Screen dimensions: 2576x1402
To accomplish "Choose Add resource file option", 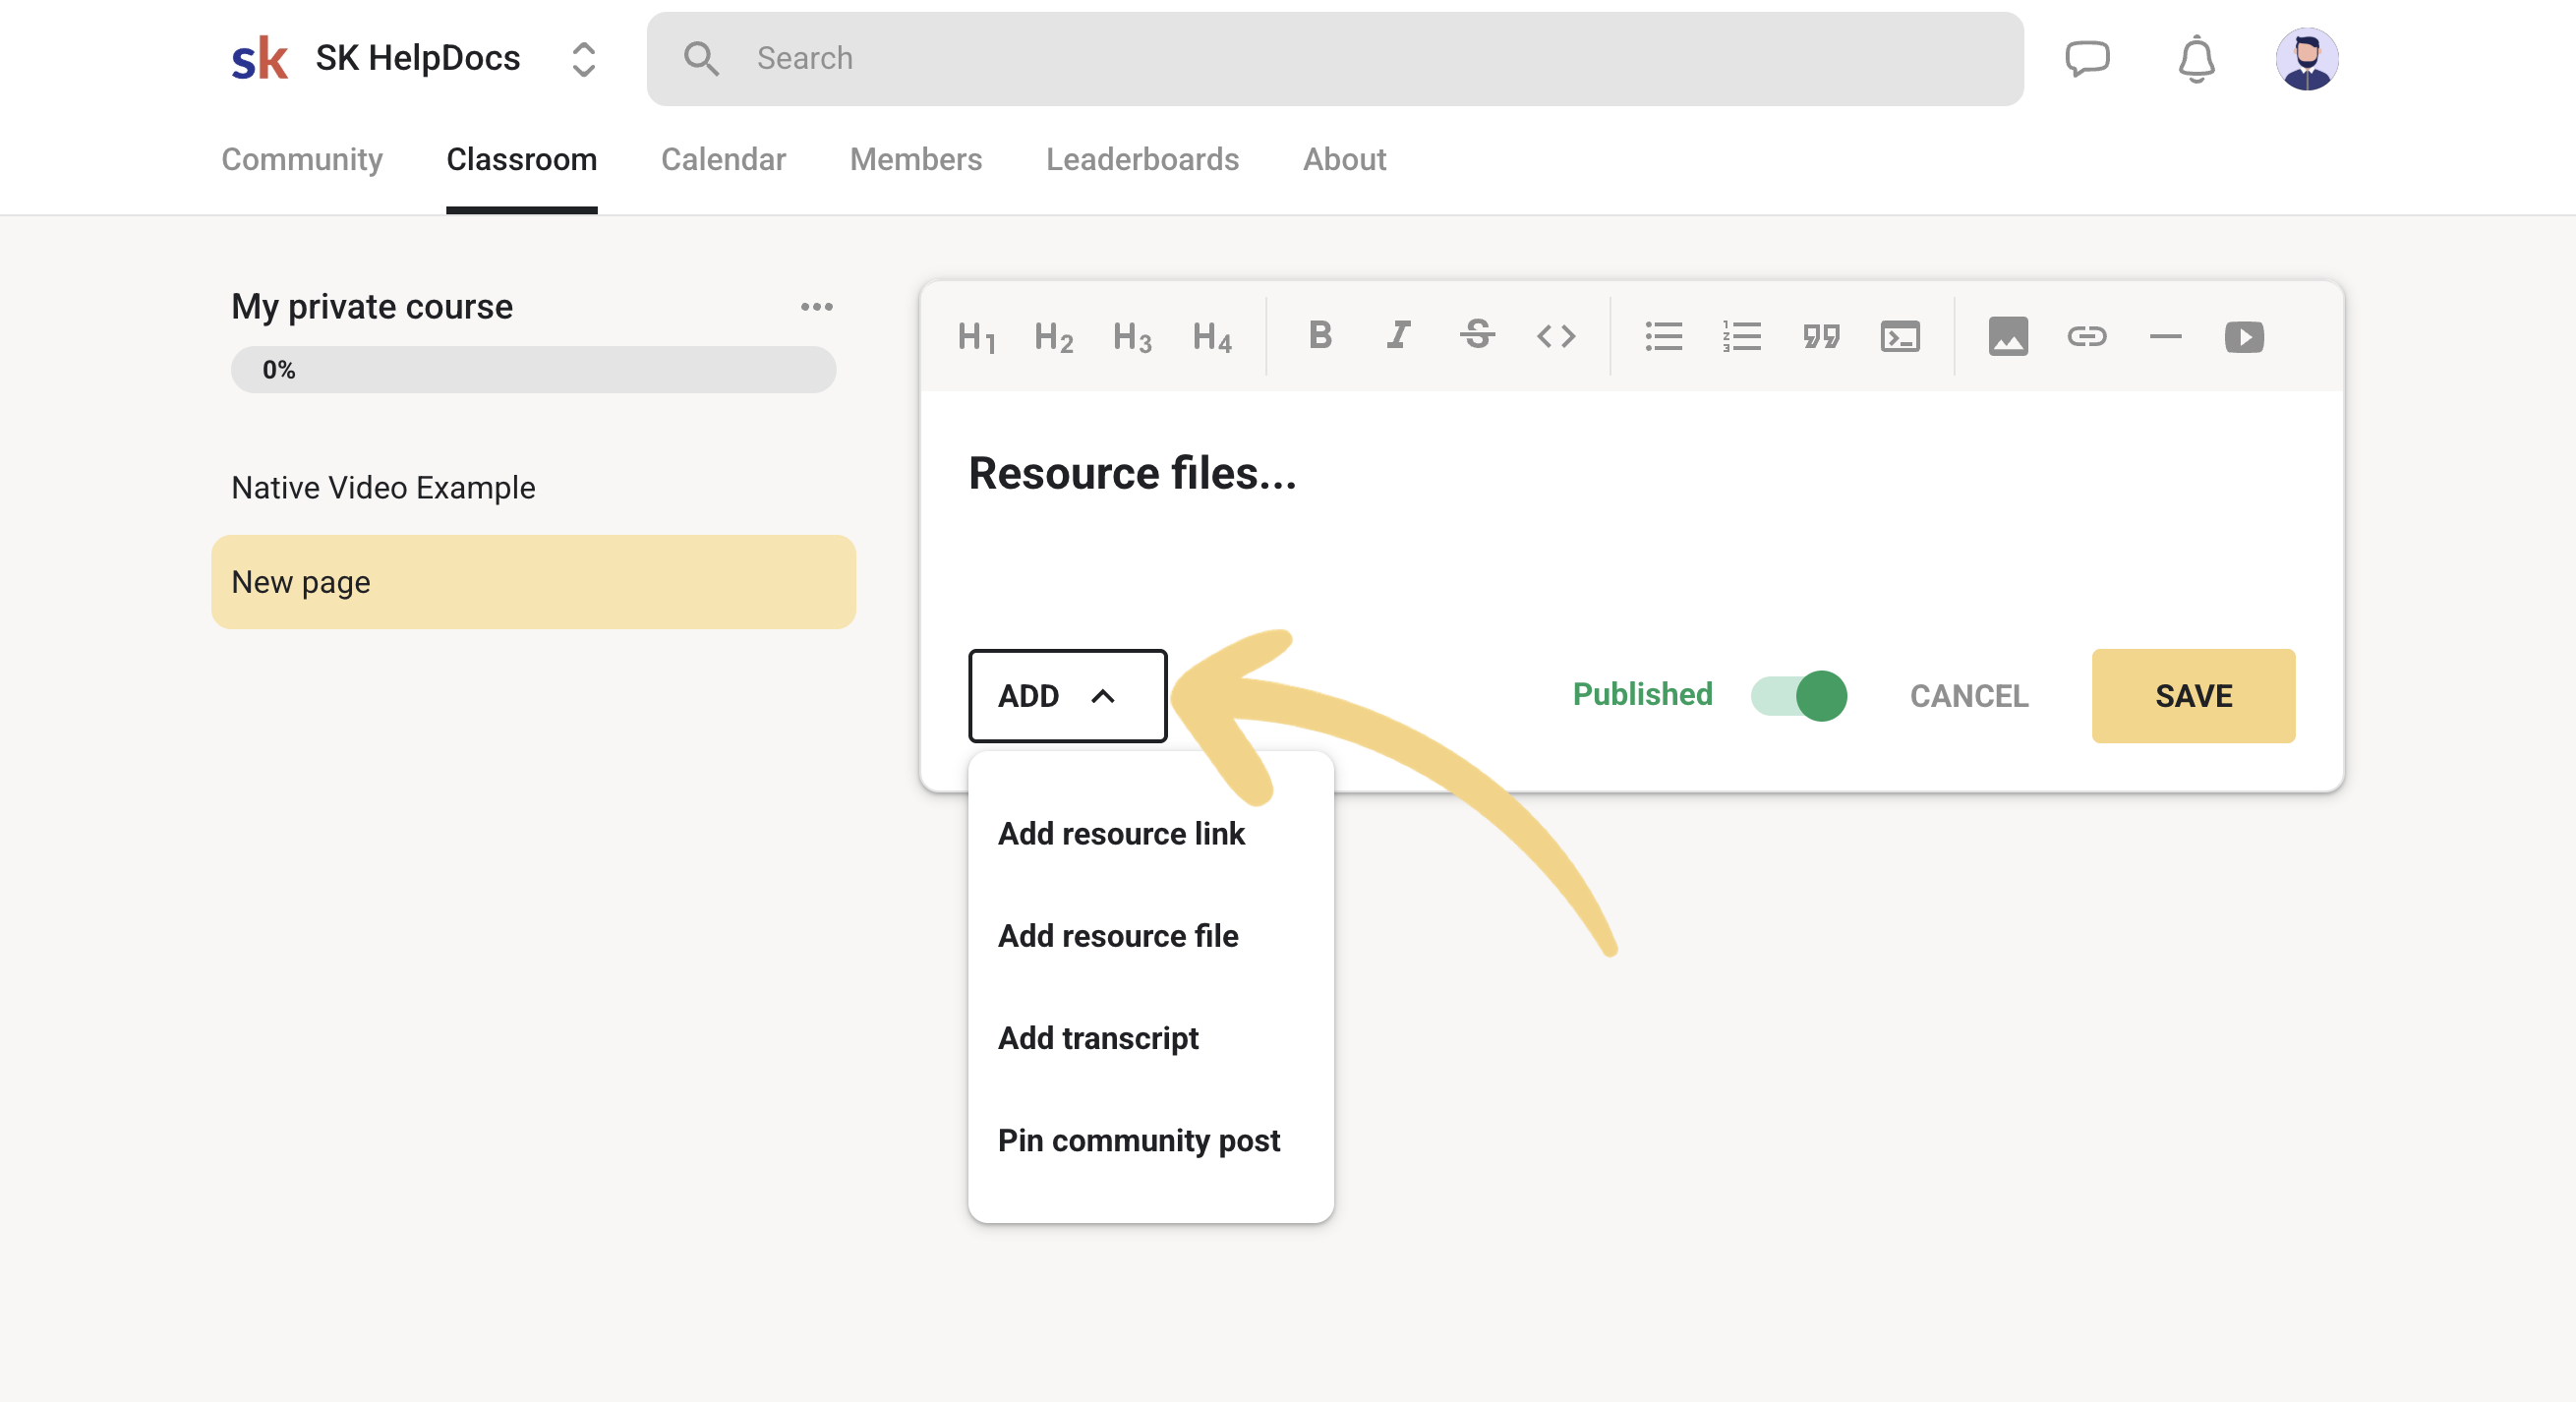I will tap(1117, 935).
